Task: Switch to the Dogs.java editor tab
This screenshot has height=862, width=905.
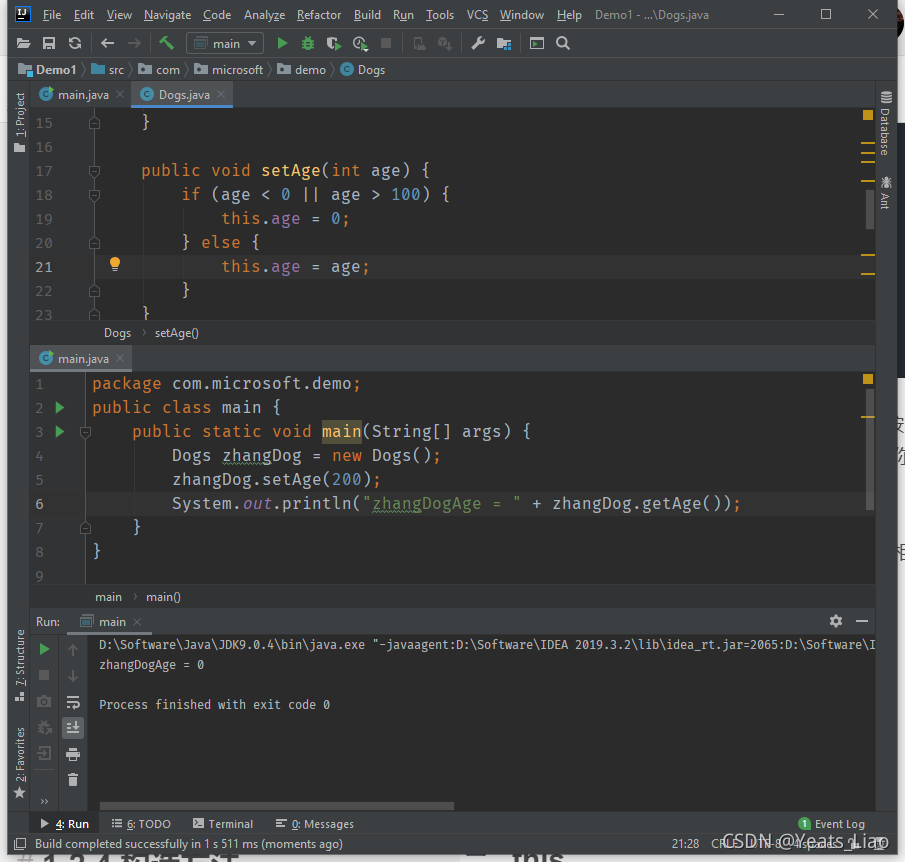Action: [x=183, y=95]
